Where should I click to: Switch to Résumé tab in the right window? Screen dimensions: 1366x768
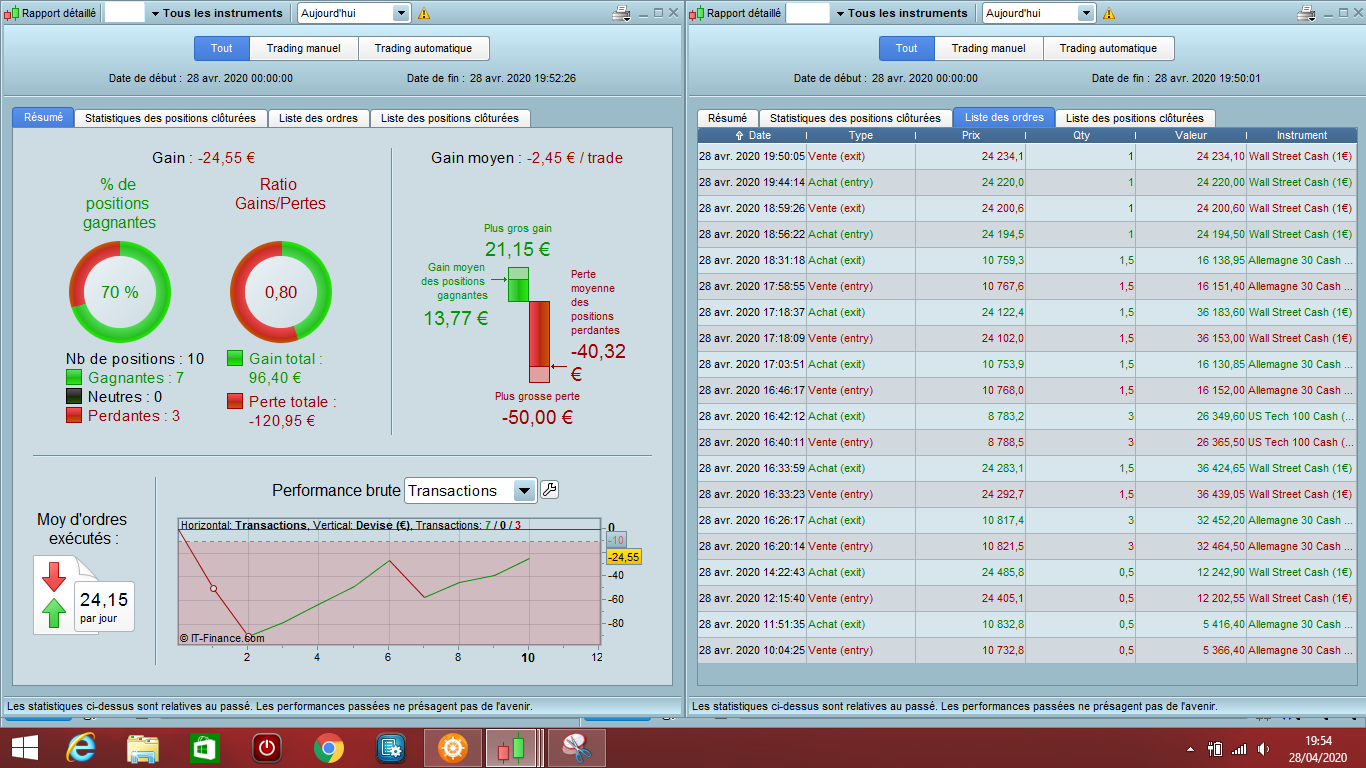pos(728,118)
